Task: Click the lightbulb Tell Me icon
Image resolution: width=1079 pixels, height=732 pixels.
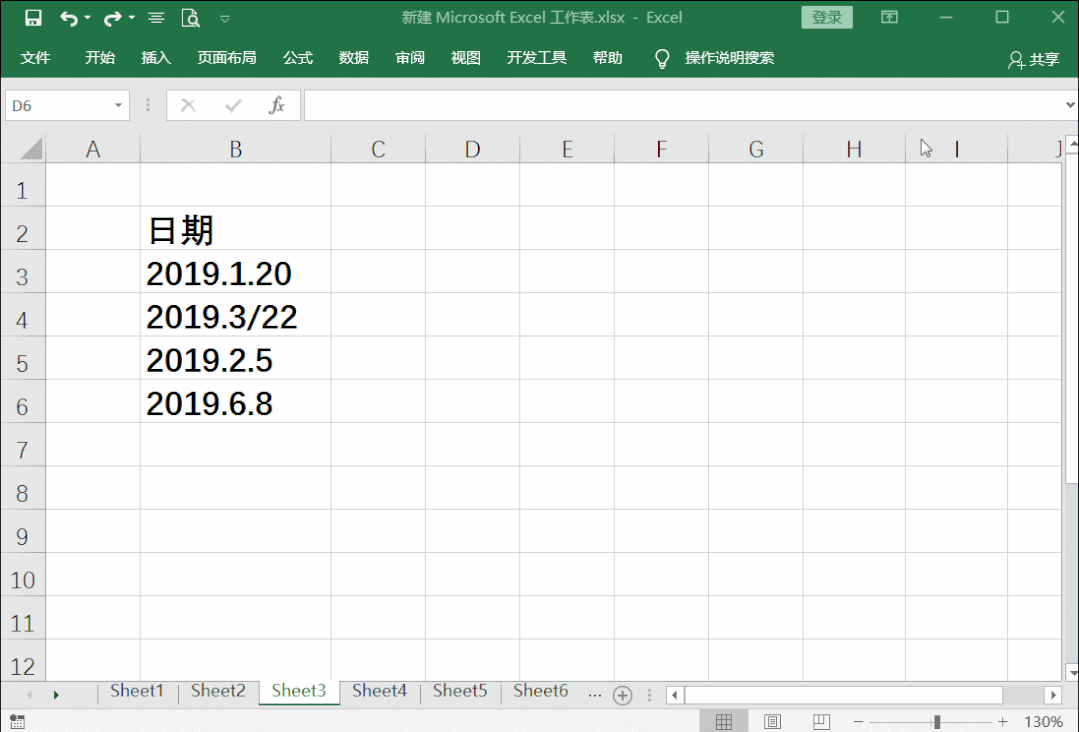Action: pyautogui.click(x=662, y=58)
